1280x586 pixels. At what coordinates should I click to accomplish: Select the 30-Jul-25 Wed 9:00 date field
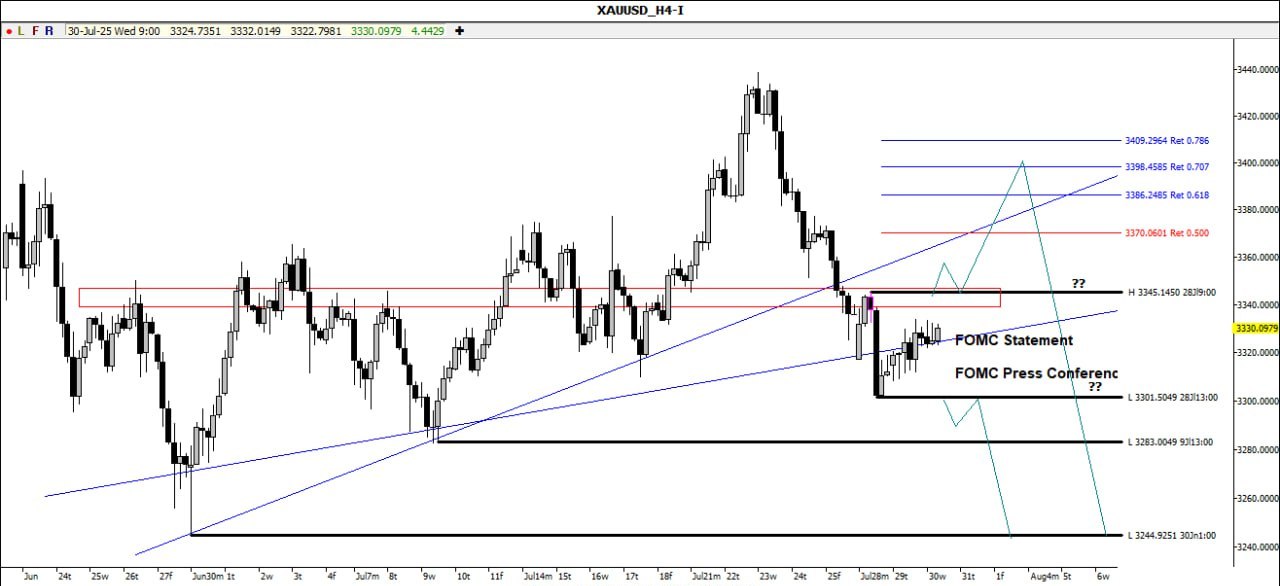pos(114,31)
